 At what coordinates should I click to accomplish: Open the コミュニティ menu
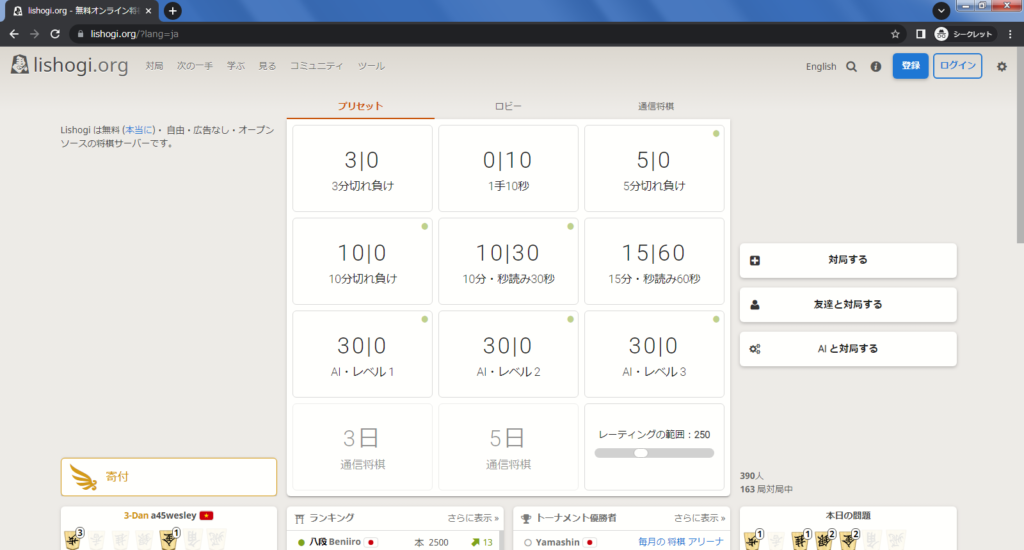pyautogui.click(x=316, y=66)
